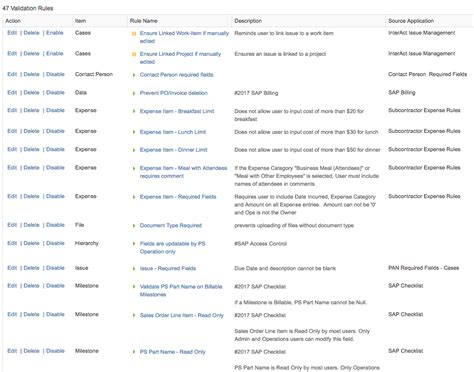Click 'Due Date and description cannot be blank'
Viewport: 474px width, 372px height.
click(285, 269)
